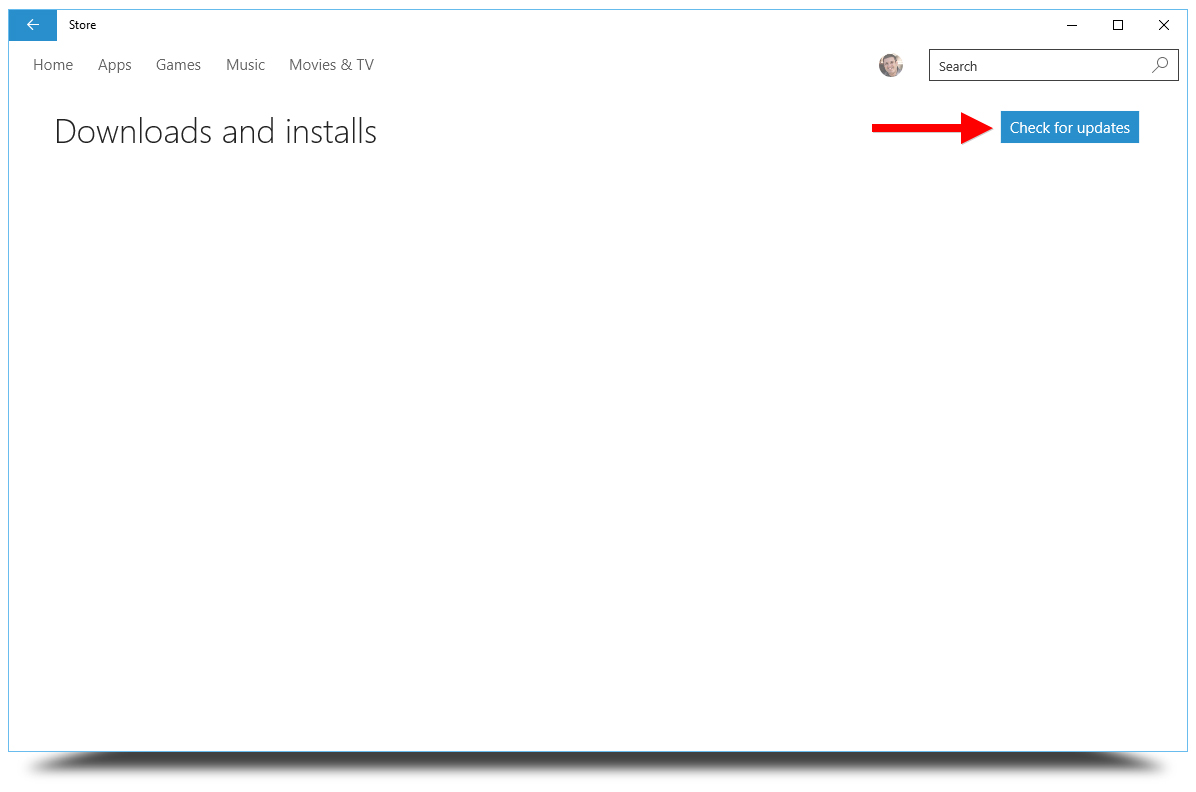
Task: Click the Check for updates button
Action: point(1069,127)
